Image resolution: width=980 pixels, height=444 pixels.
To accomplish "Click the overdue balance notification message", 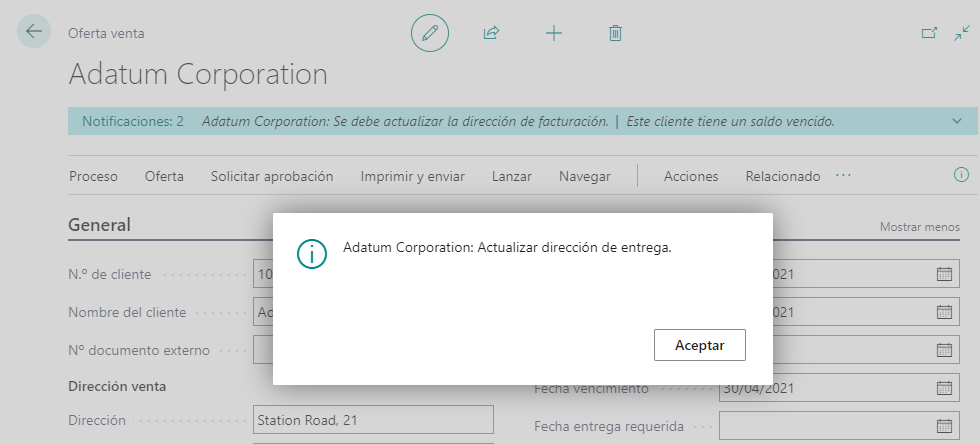I will (x=730, y=121).
